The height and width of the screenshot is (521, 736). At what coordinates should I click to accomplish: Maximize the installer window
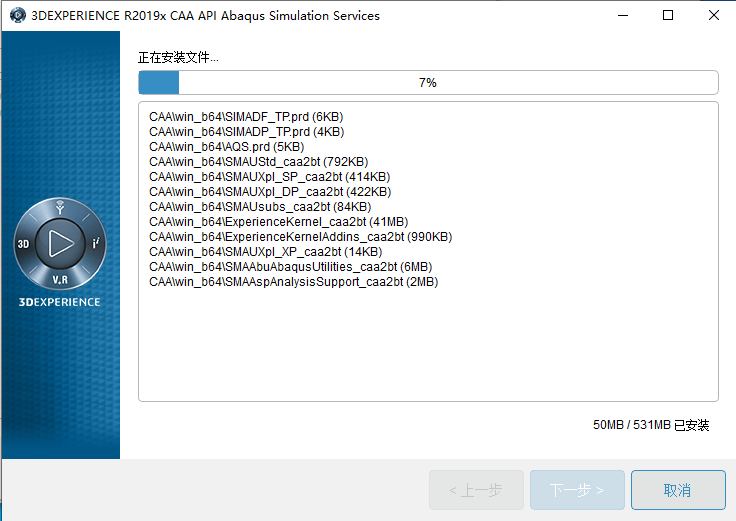667,15
